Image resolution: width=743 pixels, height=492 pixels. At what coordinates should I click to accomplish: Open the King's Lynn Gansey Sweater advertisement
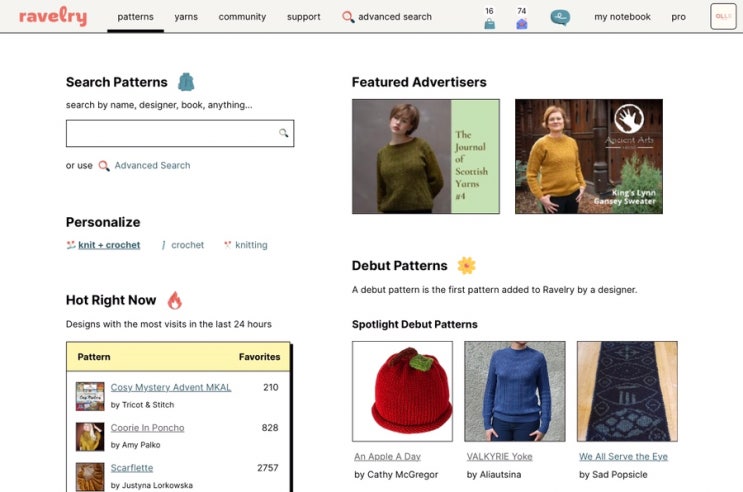[x=589, y=156]
